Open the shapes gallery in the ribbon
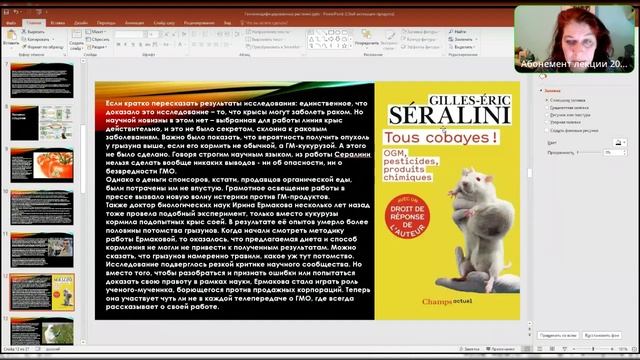 tap(329, 39)
